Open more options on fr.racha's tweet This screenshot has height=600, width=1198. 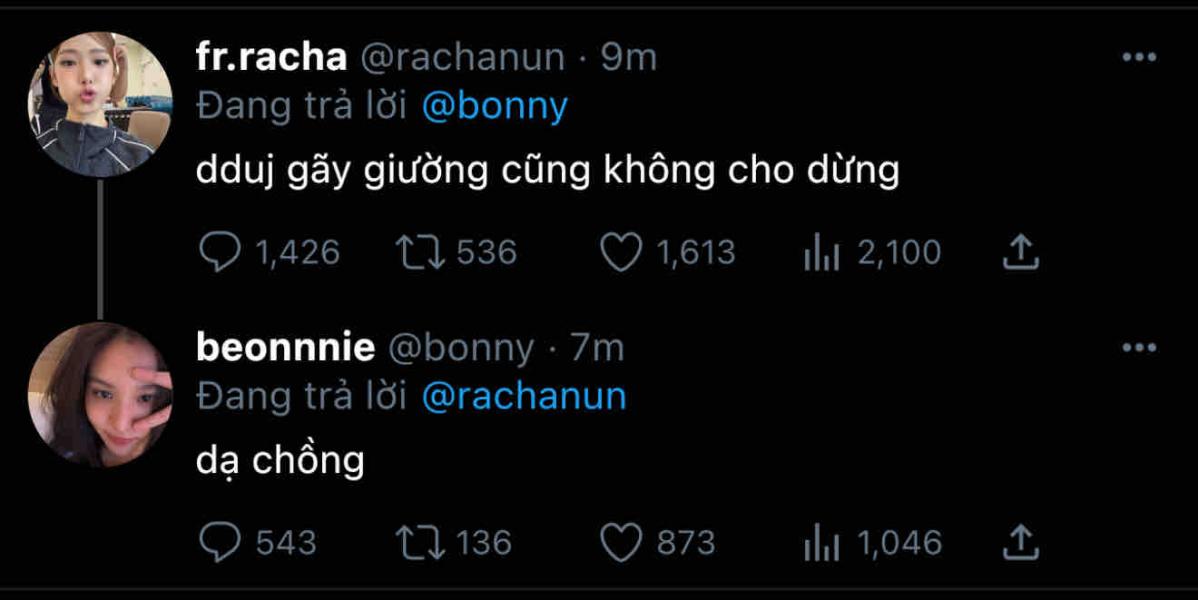click(1139, 58)
